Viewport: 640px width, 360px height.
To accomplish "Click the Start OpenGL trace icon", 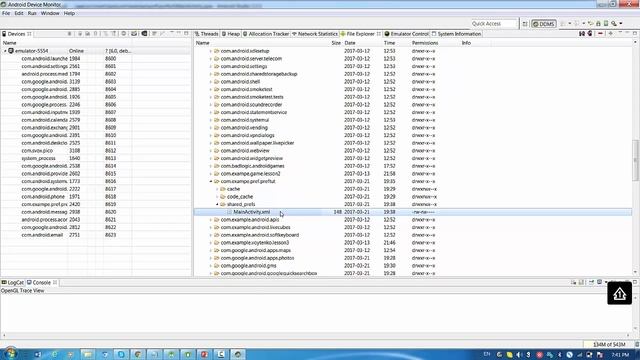I will point(162,34).
